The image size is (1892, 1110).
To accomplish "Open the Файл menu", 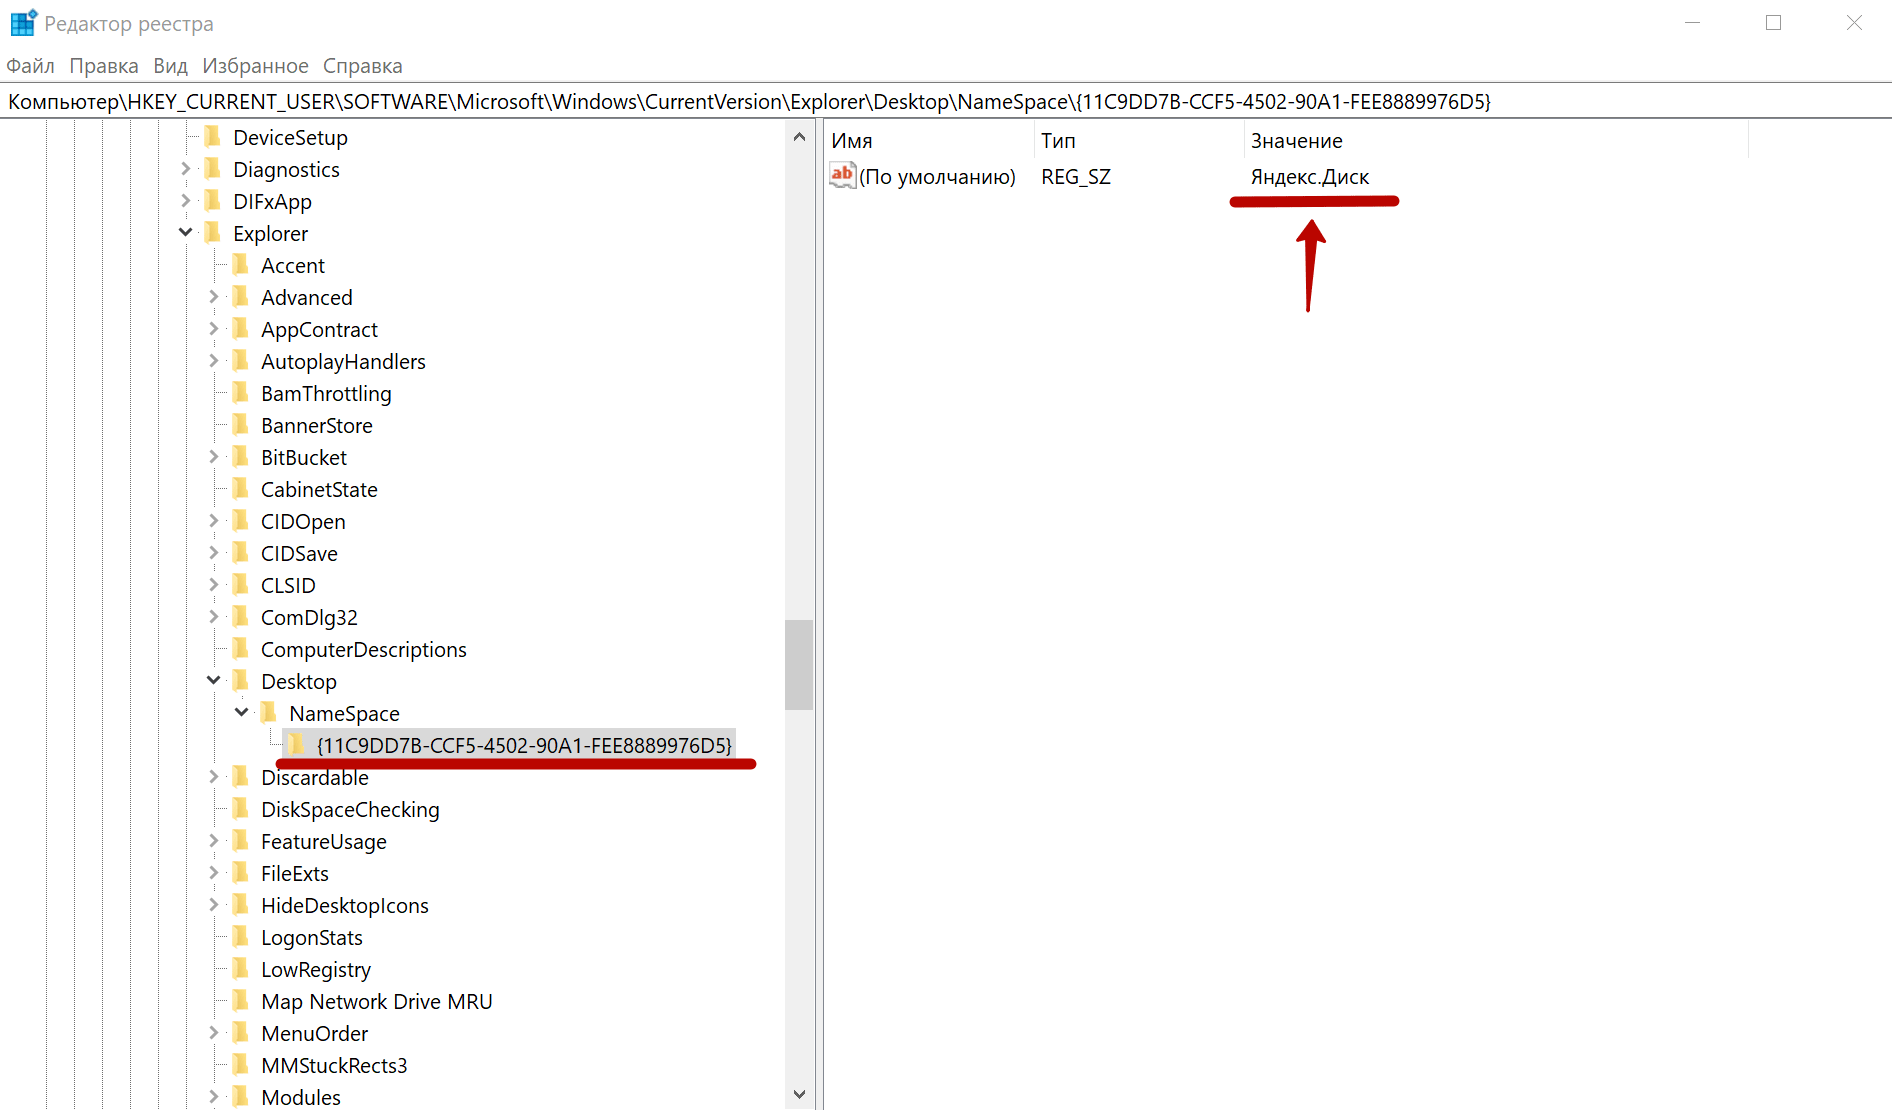I will [x=30, y=66].
